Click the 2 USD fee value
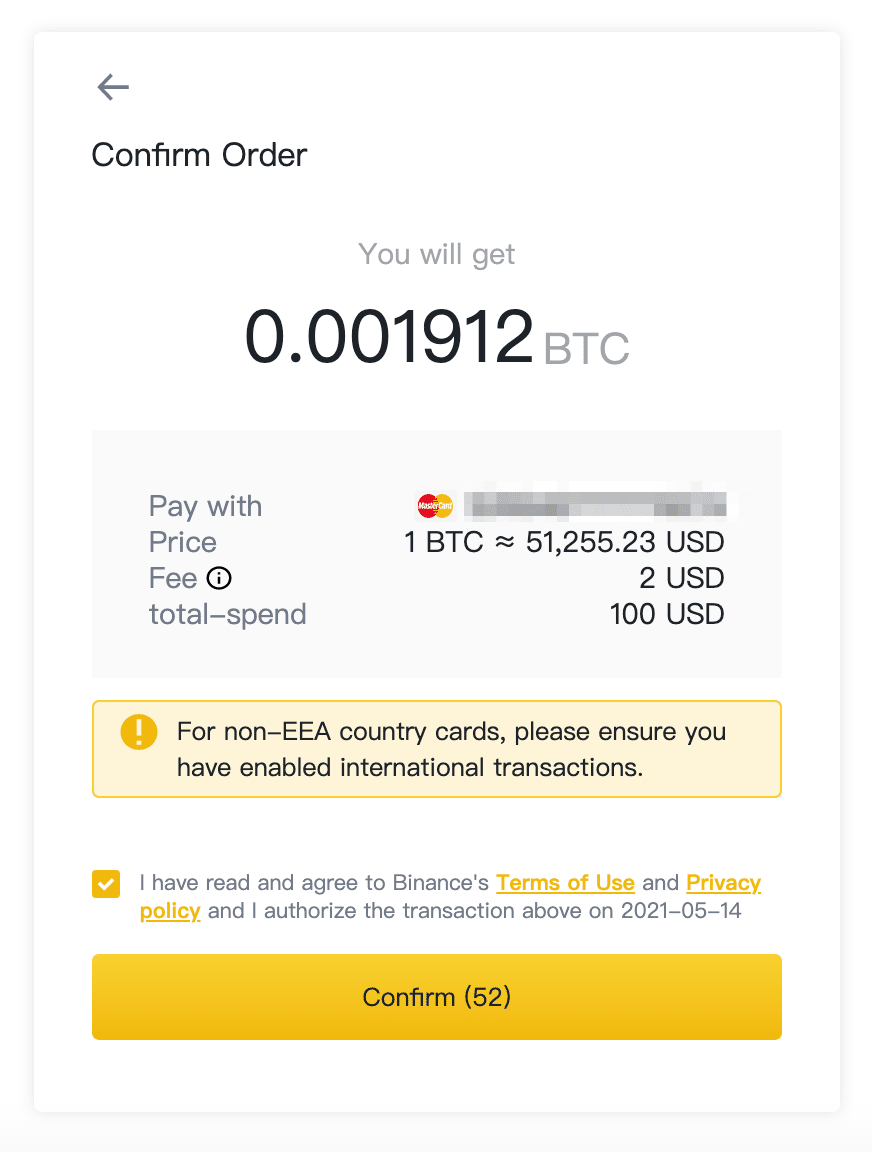Screen dimensions: 872x1152 pos(682,578)
